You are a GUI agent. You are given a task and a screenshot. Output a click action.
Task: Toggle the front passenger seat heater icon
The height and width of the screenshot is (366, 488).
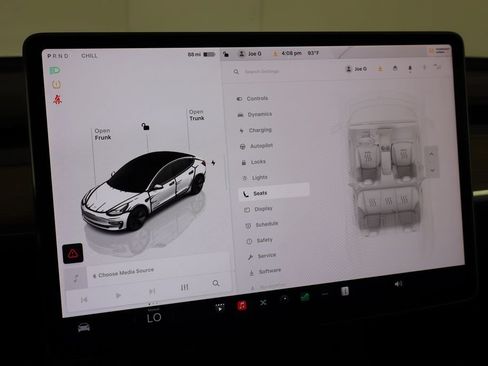[x=403, y=154]
